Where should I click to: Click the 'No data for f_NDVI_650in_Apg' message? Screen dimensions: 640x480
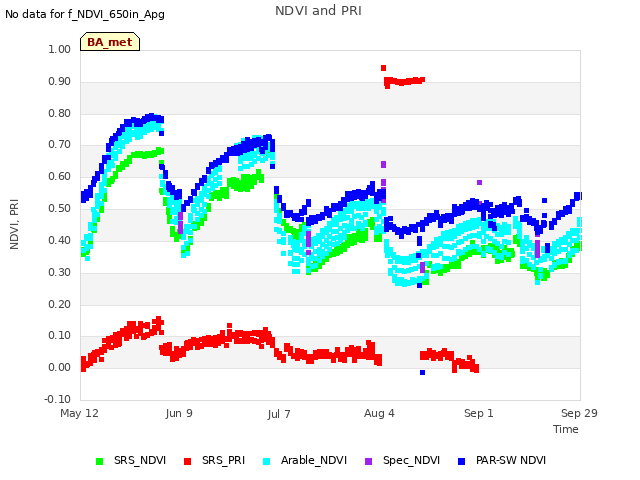coord(85,14)
